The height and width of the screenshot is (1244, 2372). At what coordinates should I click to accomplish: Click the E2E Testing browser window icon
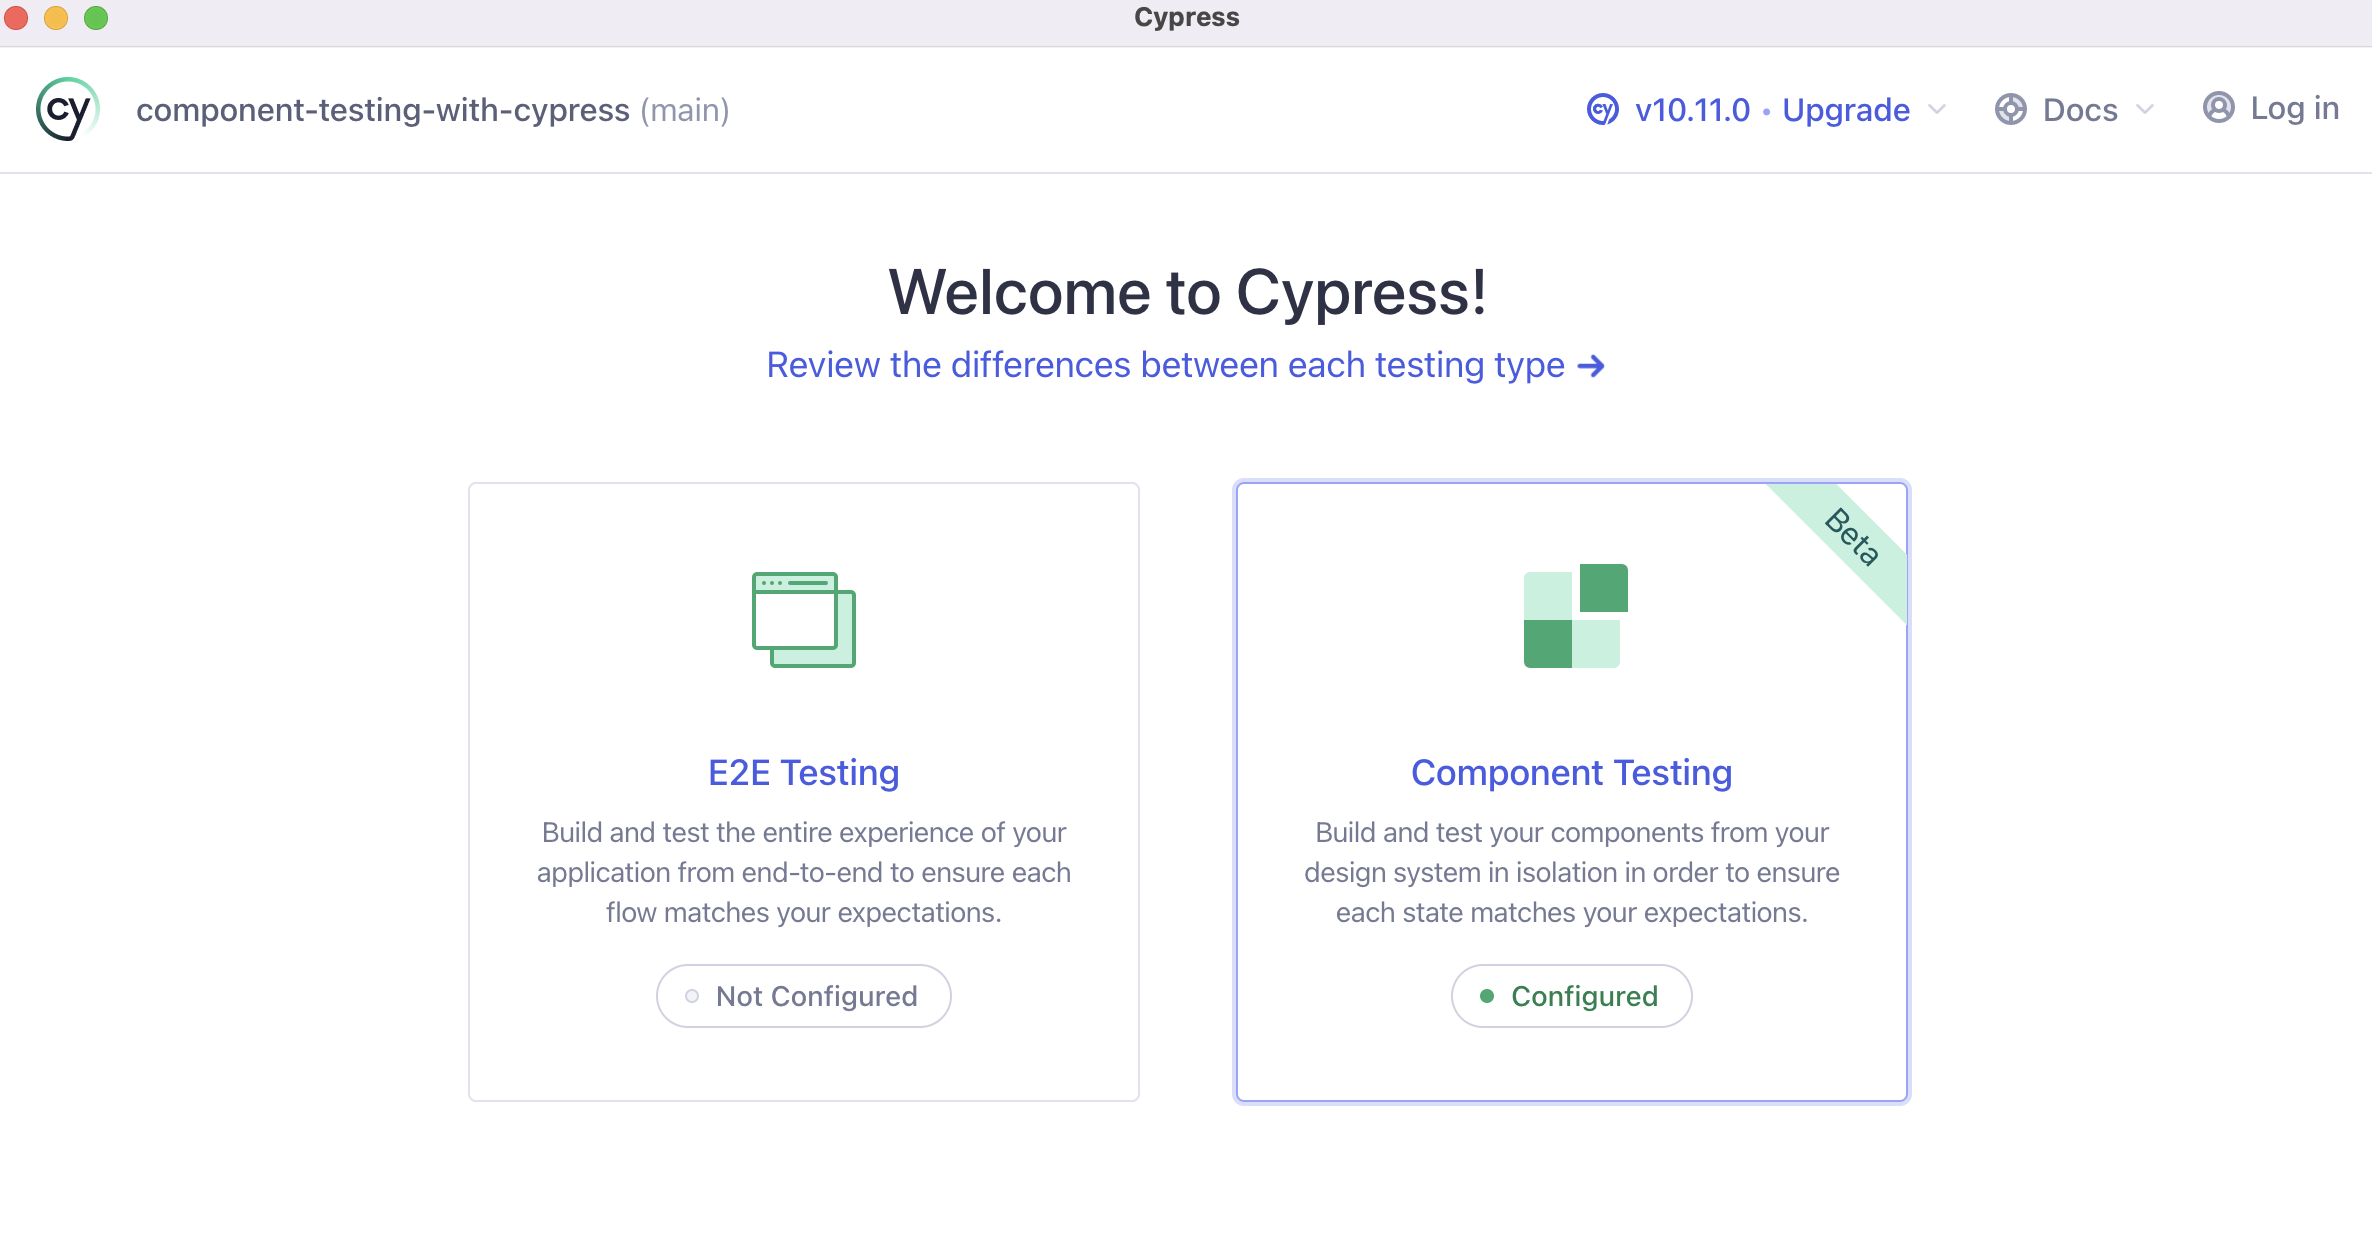click(x=803, y=619)
